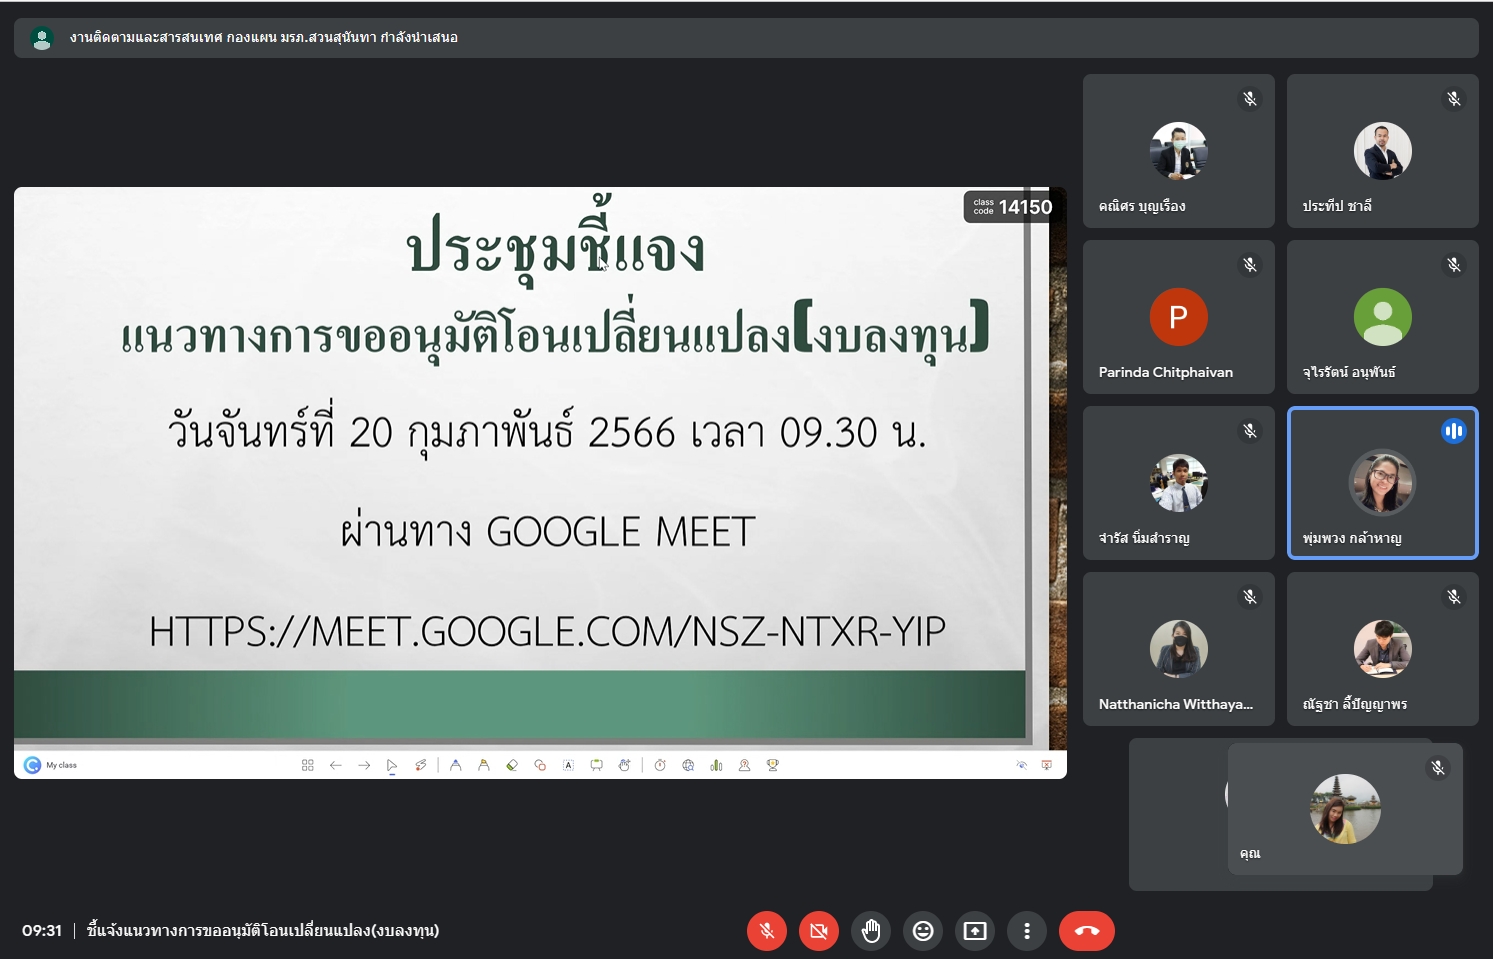Unmute the microphone in call controls
1493x959 pixels.
click(766, 931)
